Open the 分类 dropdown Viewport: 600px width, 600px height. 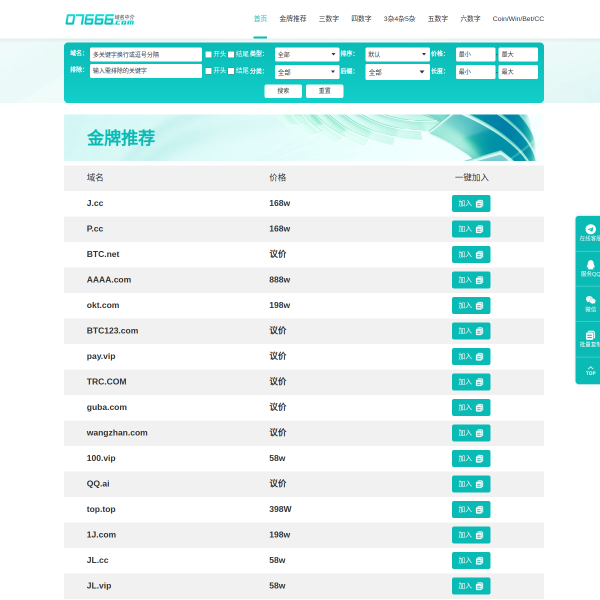click(x=307, y=72)
